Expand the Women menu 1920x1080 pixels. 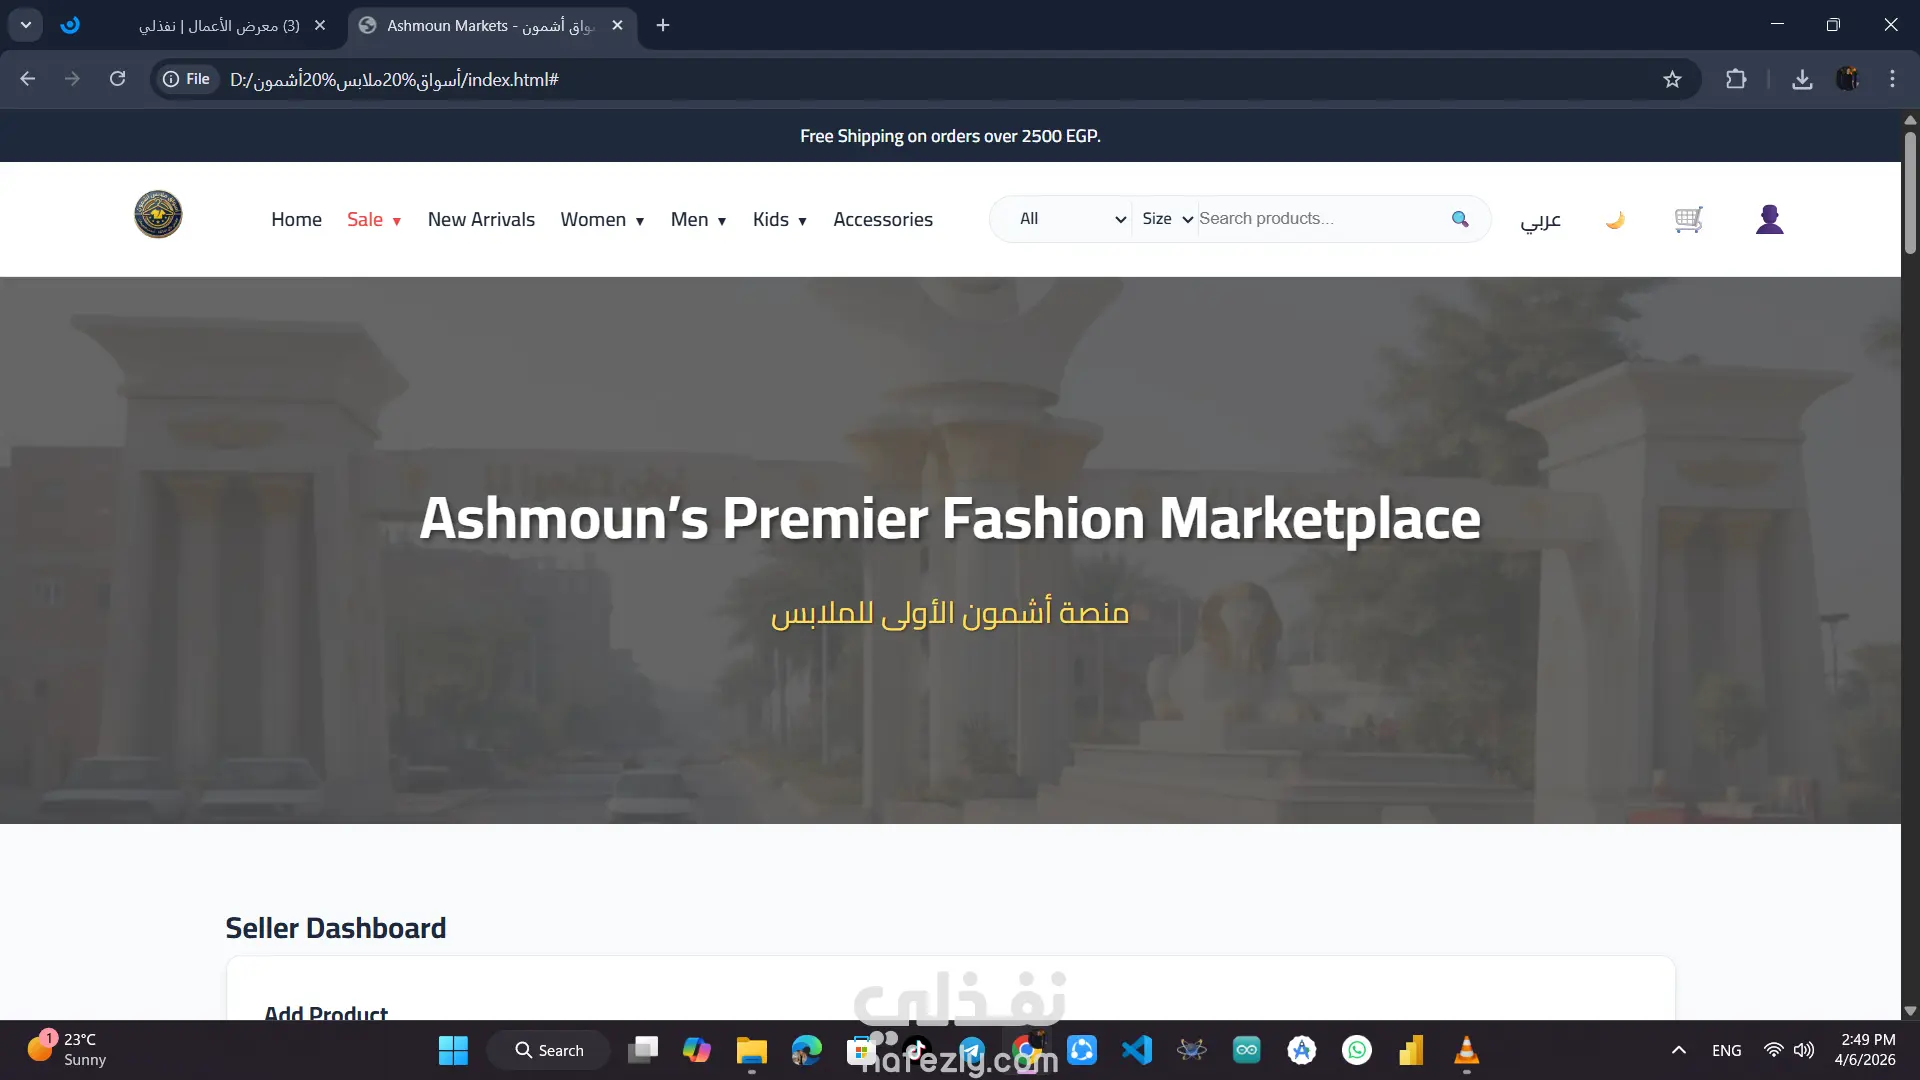(x=601, y=220)
